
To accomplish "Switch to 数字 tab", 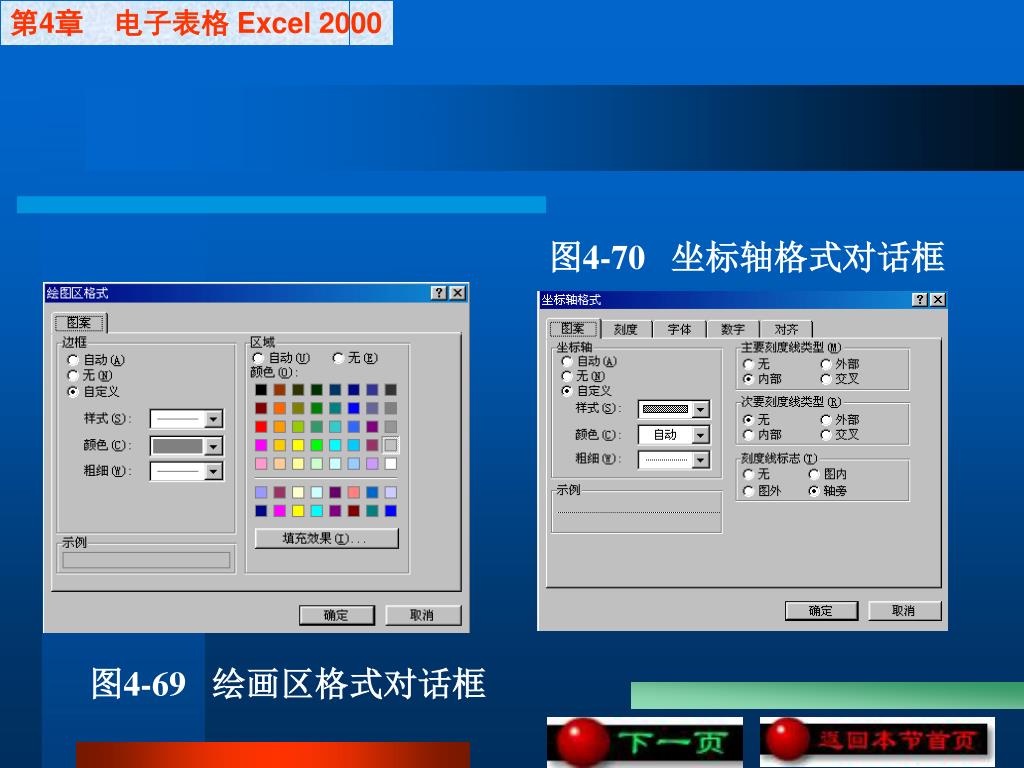I will pos(733,329).
